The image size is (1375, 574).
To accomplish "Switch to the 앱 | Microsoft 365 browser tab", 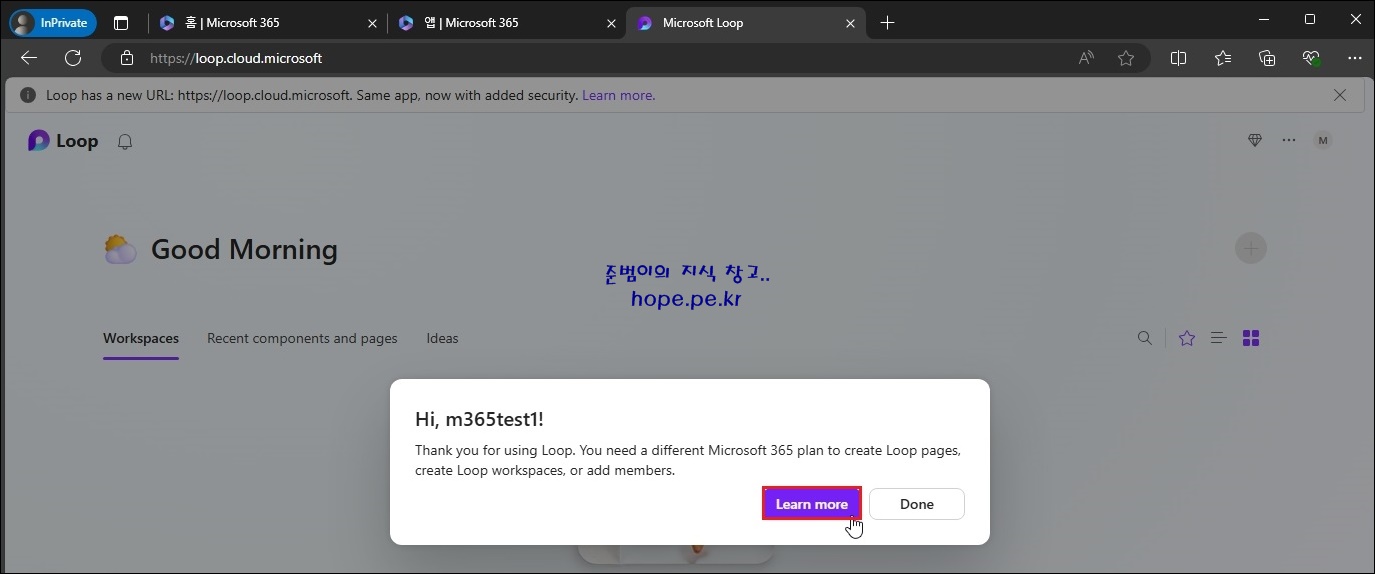I will (x=506, y=23).
